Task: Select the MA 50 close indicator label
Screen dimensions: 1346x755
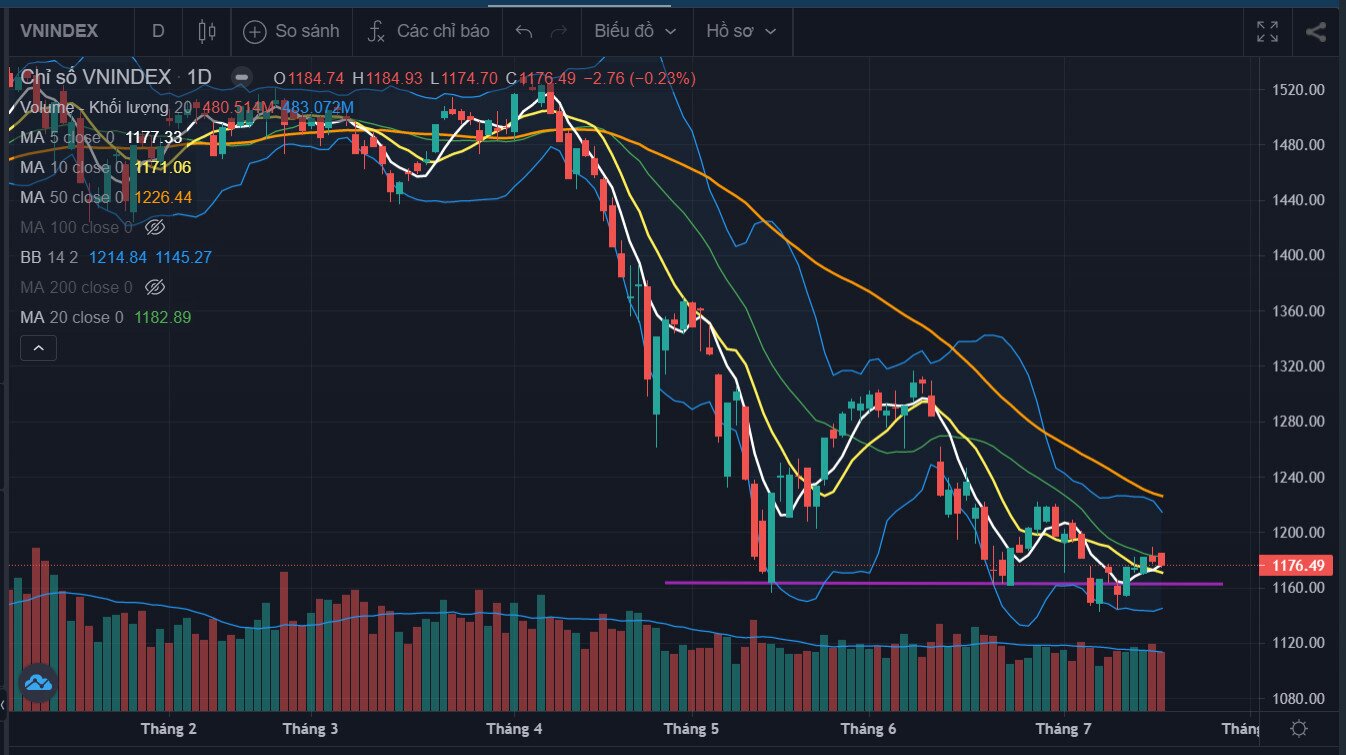Action: pos(71,197)
